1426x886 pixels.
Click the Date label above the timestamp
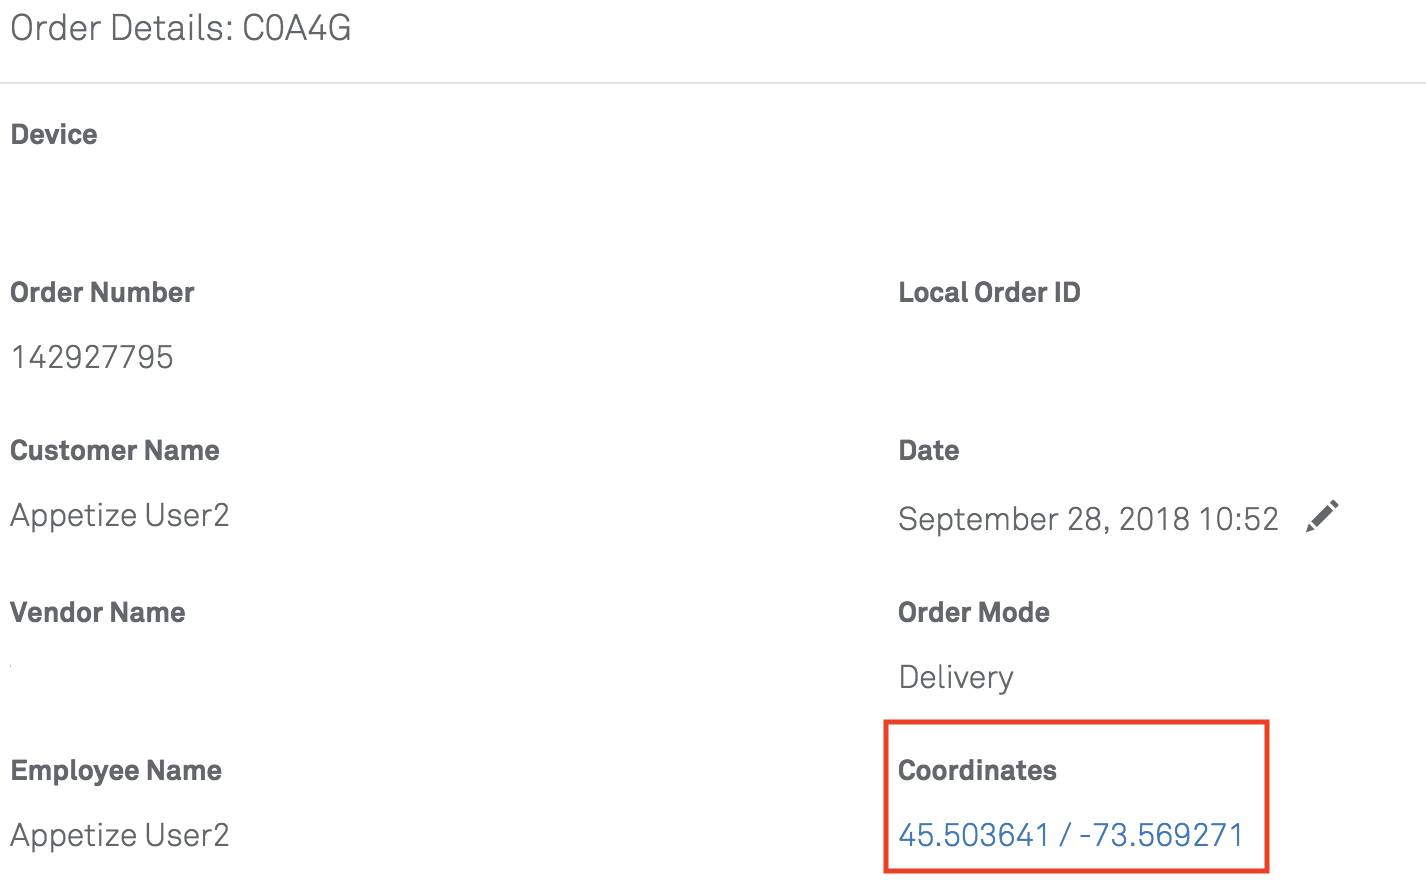(928, 450)
